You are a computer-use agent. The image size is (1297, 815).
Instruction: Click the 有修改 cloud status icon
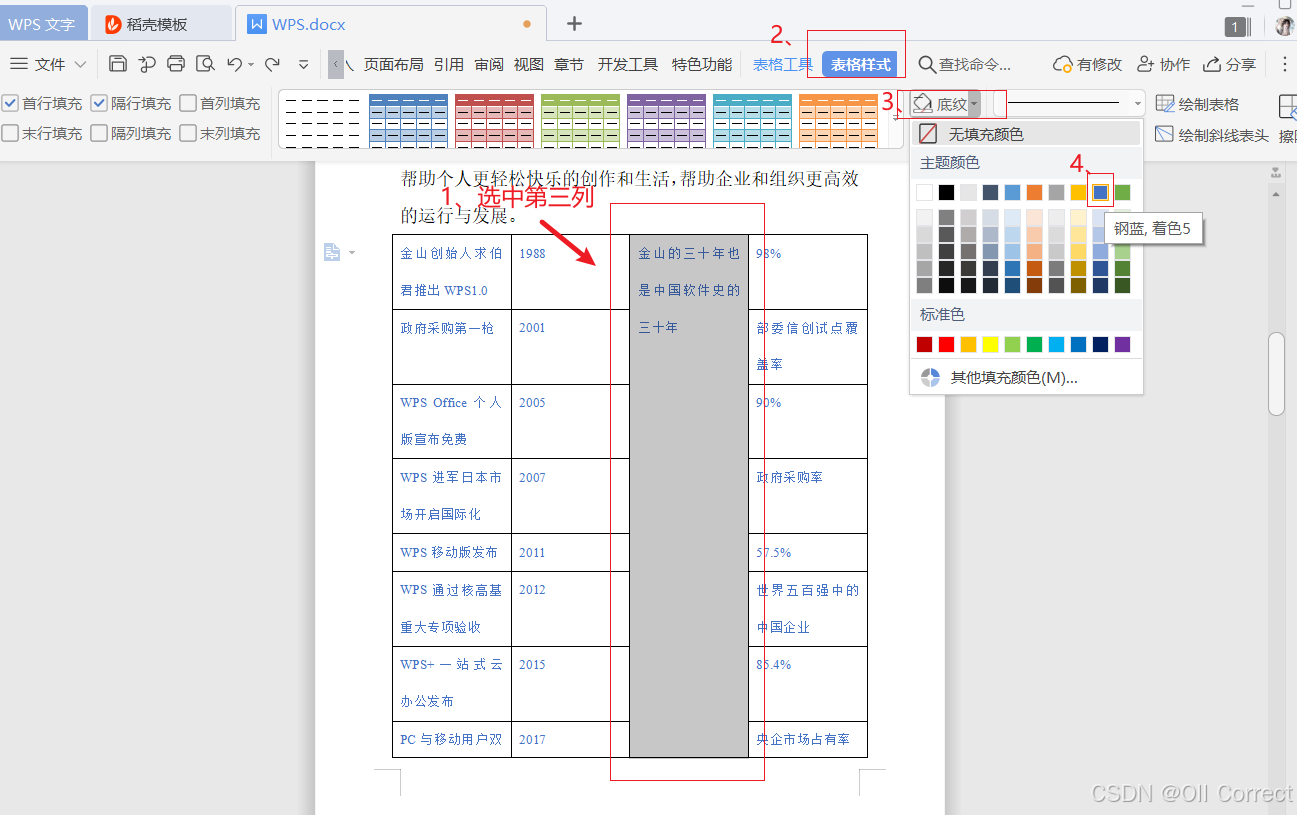coord(1063,64)
